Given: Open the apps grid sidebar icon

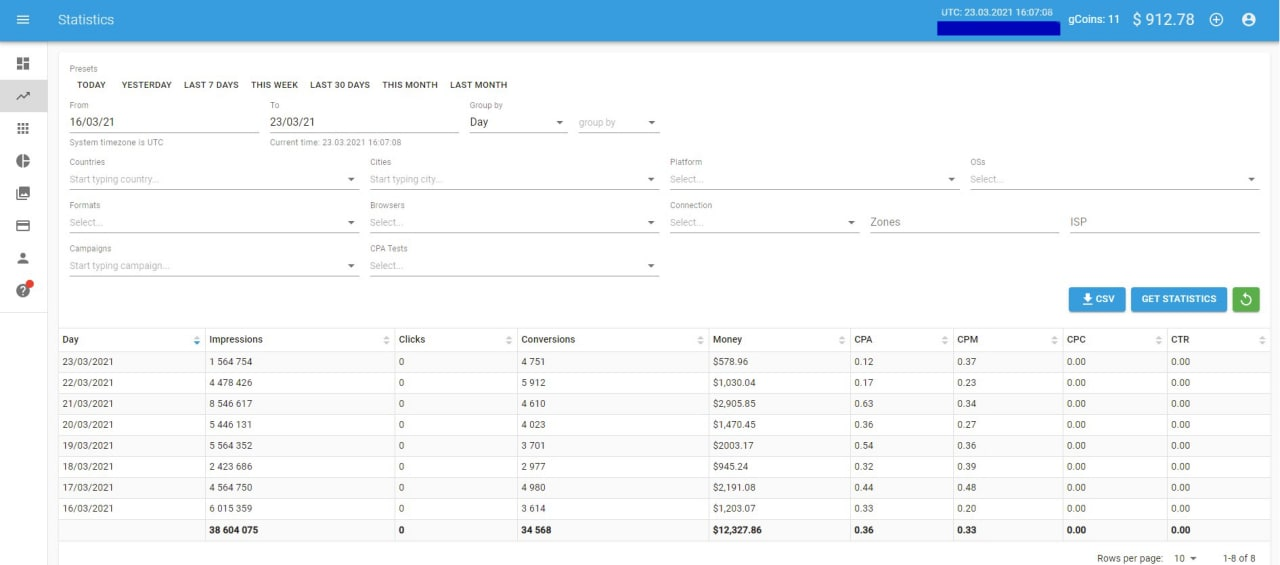Looking at the screenshot, I should click(x=23, y=129).
